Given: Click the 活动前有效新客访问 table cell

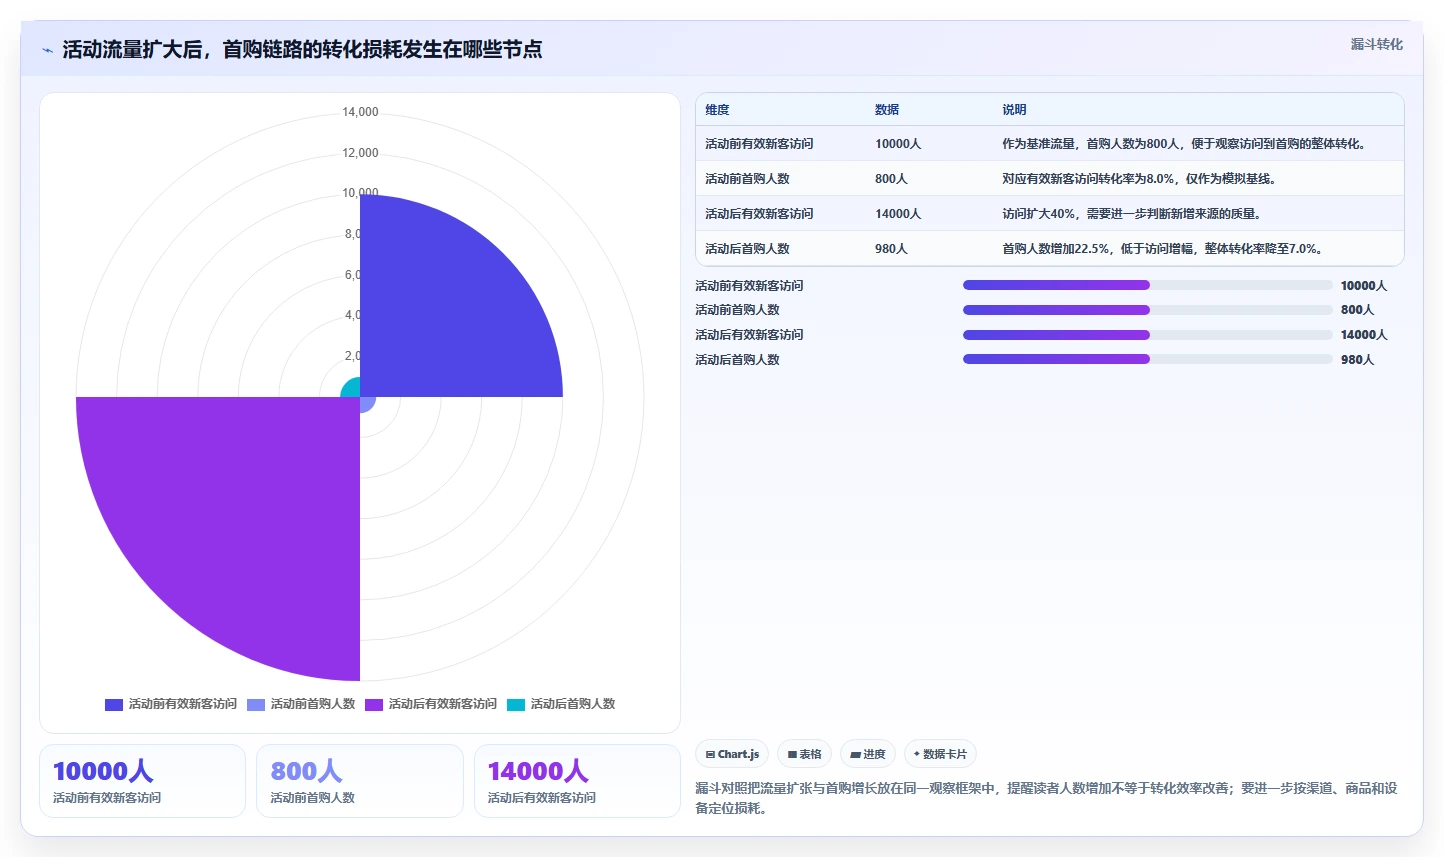Looking at the screenshot, I should pyautogui.click(x=759, y=144).
